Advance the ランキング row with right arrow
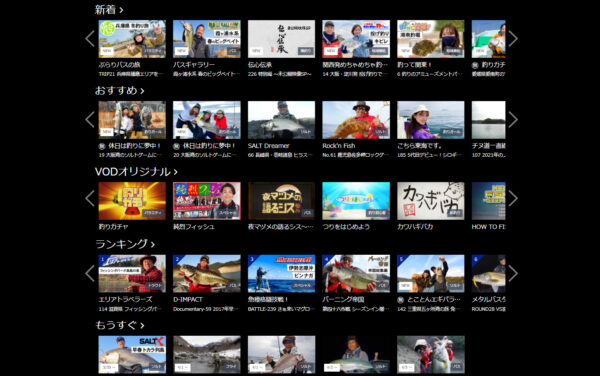Screen dimensions: 600x376 tap(513, 273)
